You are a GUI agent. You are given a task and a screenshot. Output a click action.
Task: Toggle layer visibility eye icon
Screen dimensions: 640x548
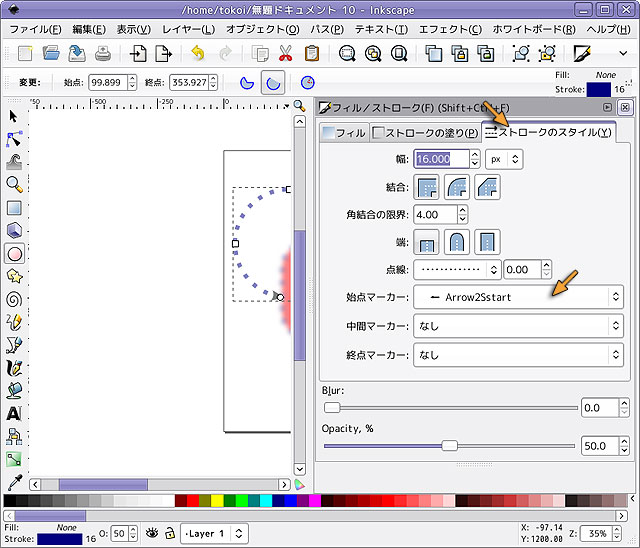coord(152,533)
